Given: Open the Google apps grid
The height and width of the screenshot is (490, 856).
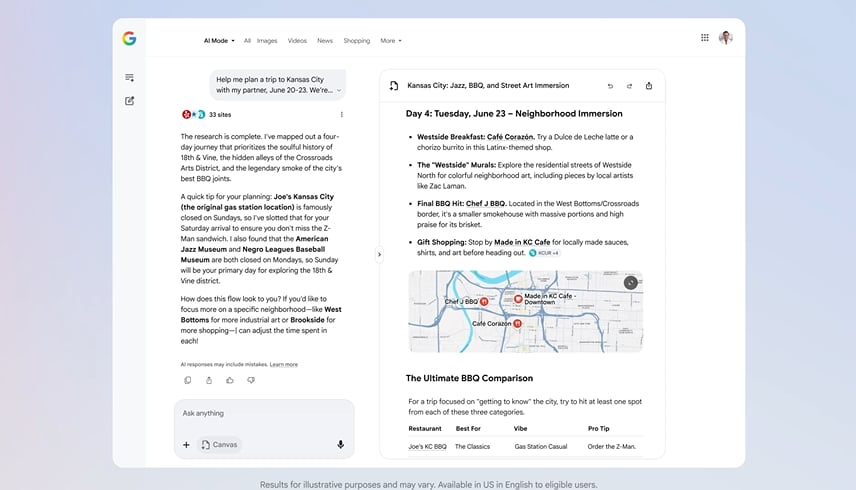Looking at the screenshot, I should coord(705,38).
